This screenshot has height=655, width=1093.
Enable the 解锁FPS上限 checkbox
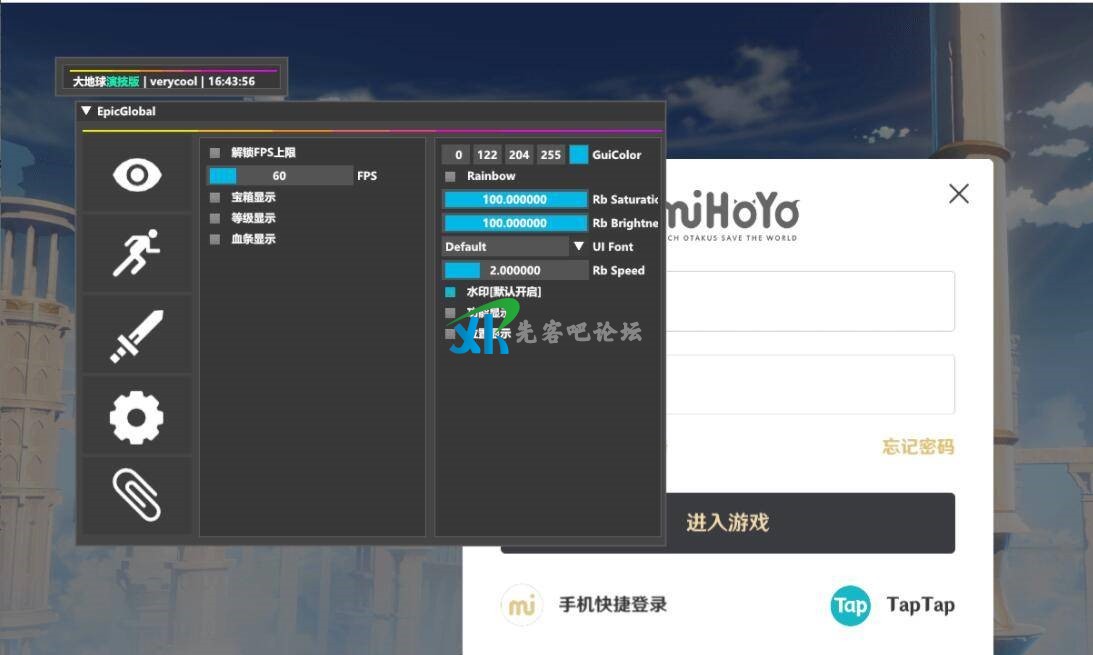(x=215, y=153)
